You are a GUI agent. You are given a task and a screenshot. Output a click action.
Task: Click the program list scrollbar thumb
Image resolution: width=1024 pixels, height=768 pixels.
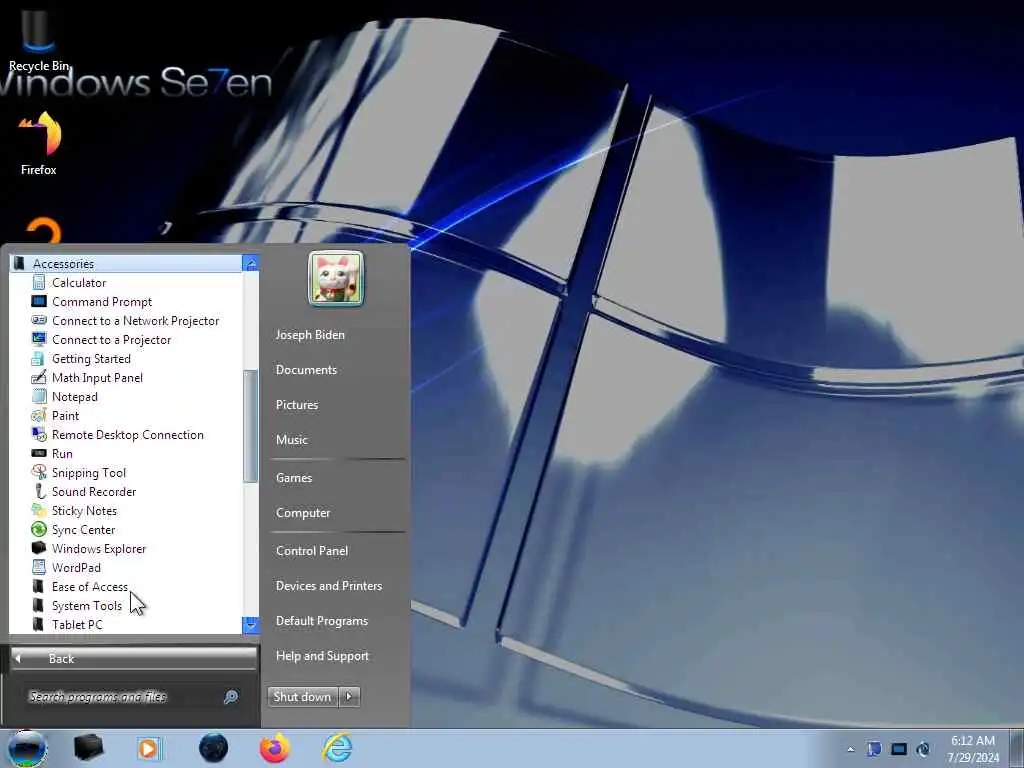[250, 426]
